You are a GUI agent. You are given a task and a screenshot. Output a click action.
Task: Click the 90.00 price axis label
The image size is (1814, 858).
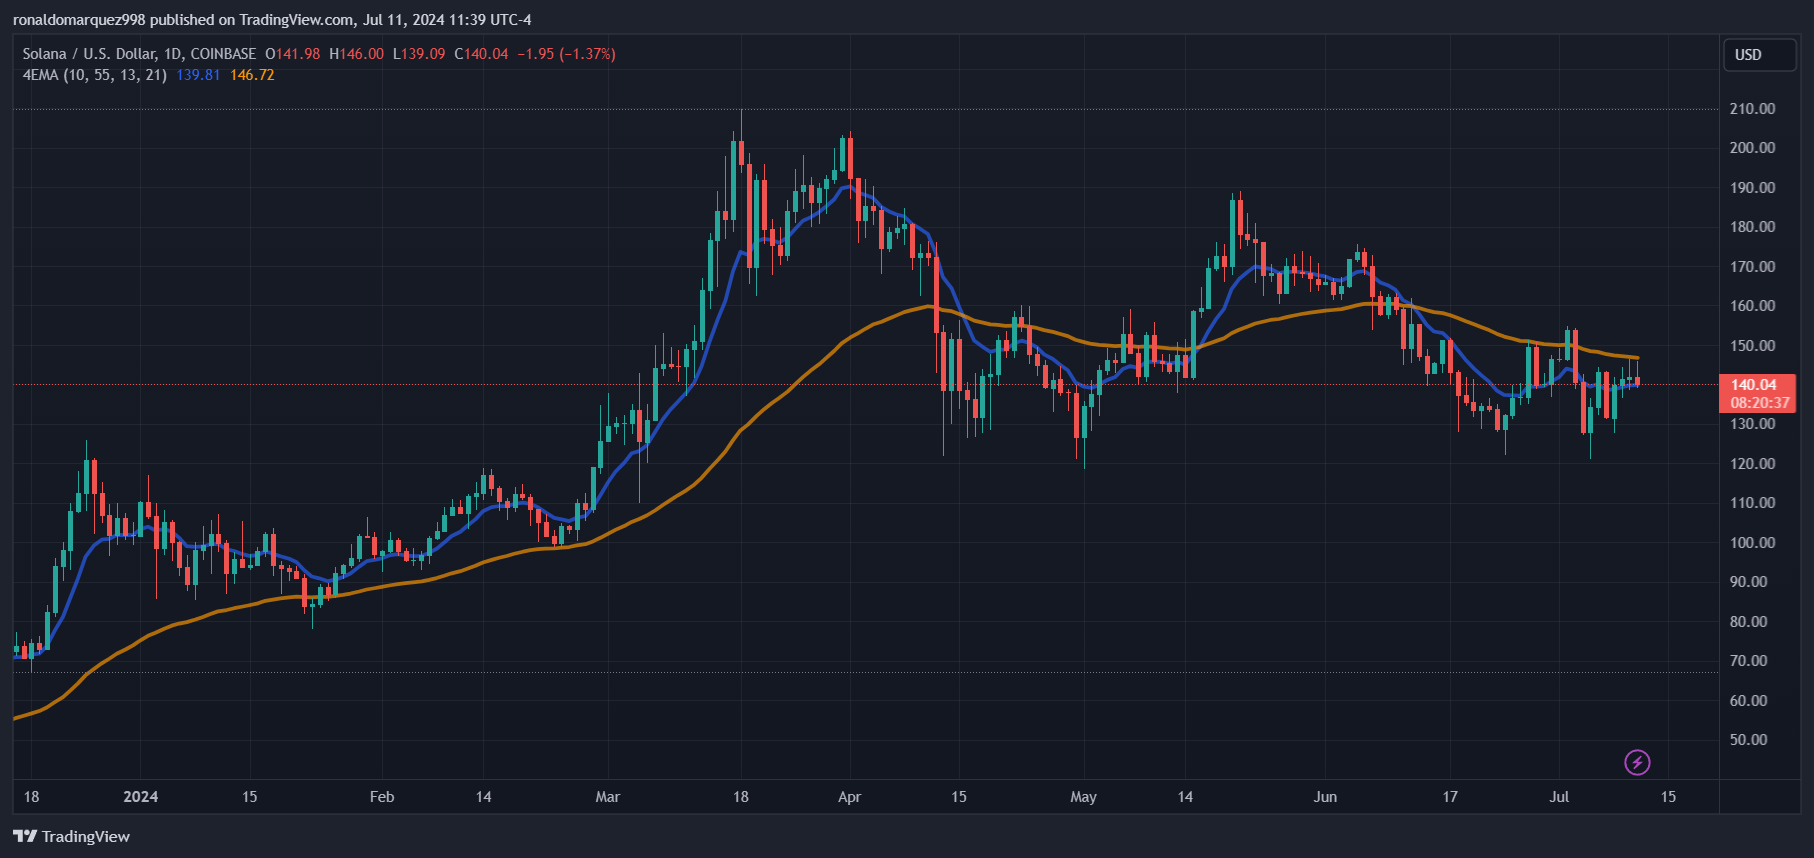1749,582
